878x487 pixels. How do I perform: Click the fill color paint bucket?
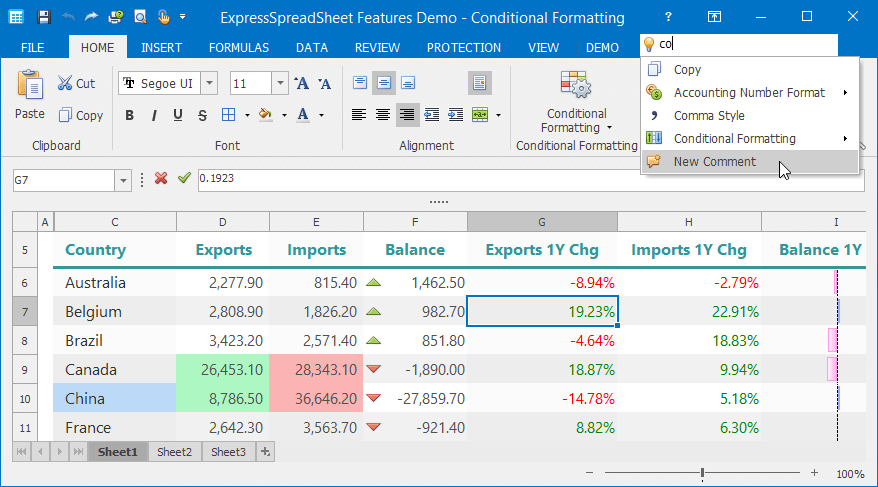[265, 114]
